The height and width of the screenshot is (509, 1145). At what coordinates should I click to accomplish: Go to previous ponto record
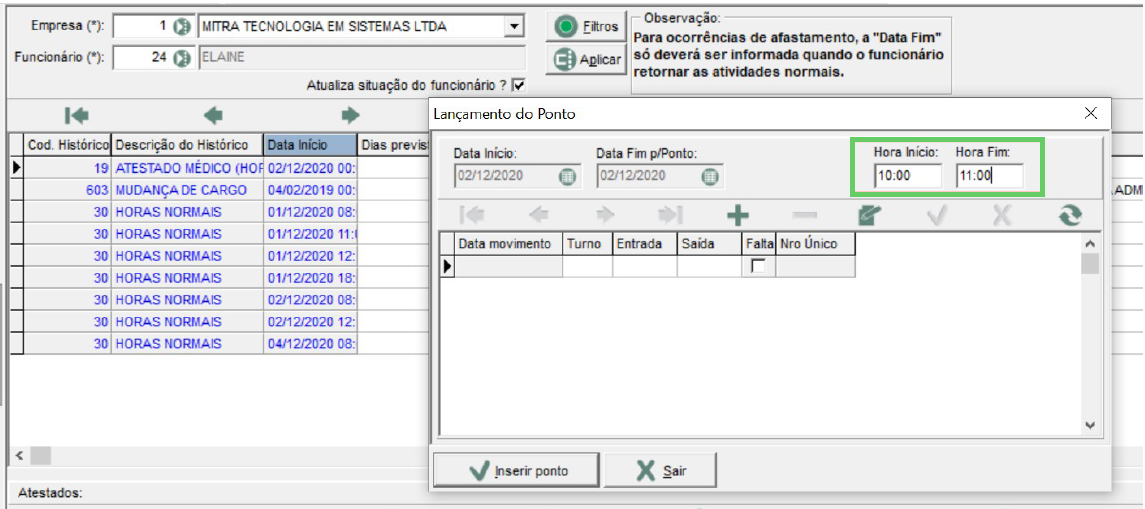(x=538, y=215)
